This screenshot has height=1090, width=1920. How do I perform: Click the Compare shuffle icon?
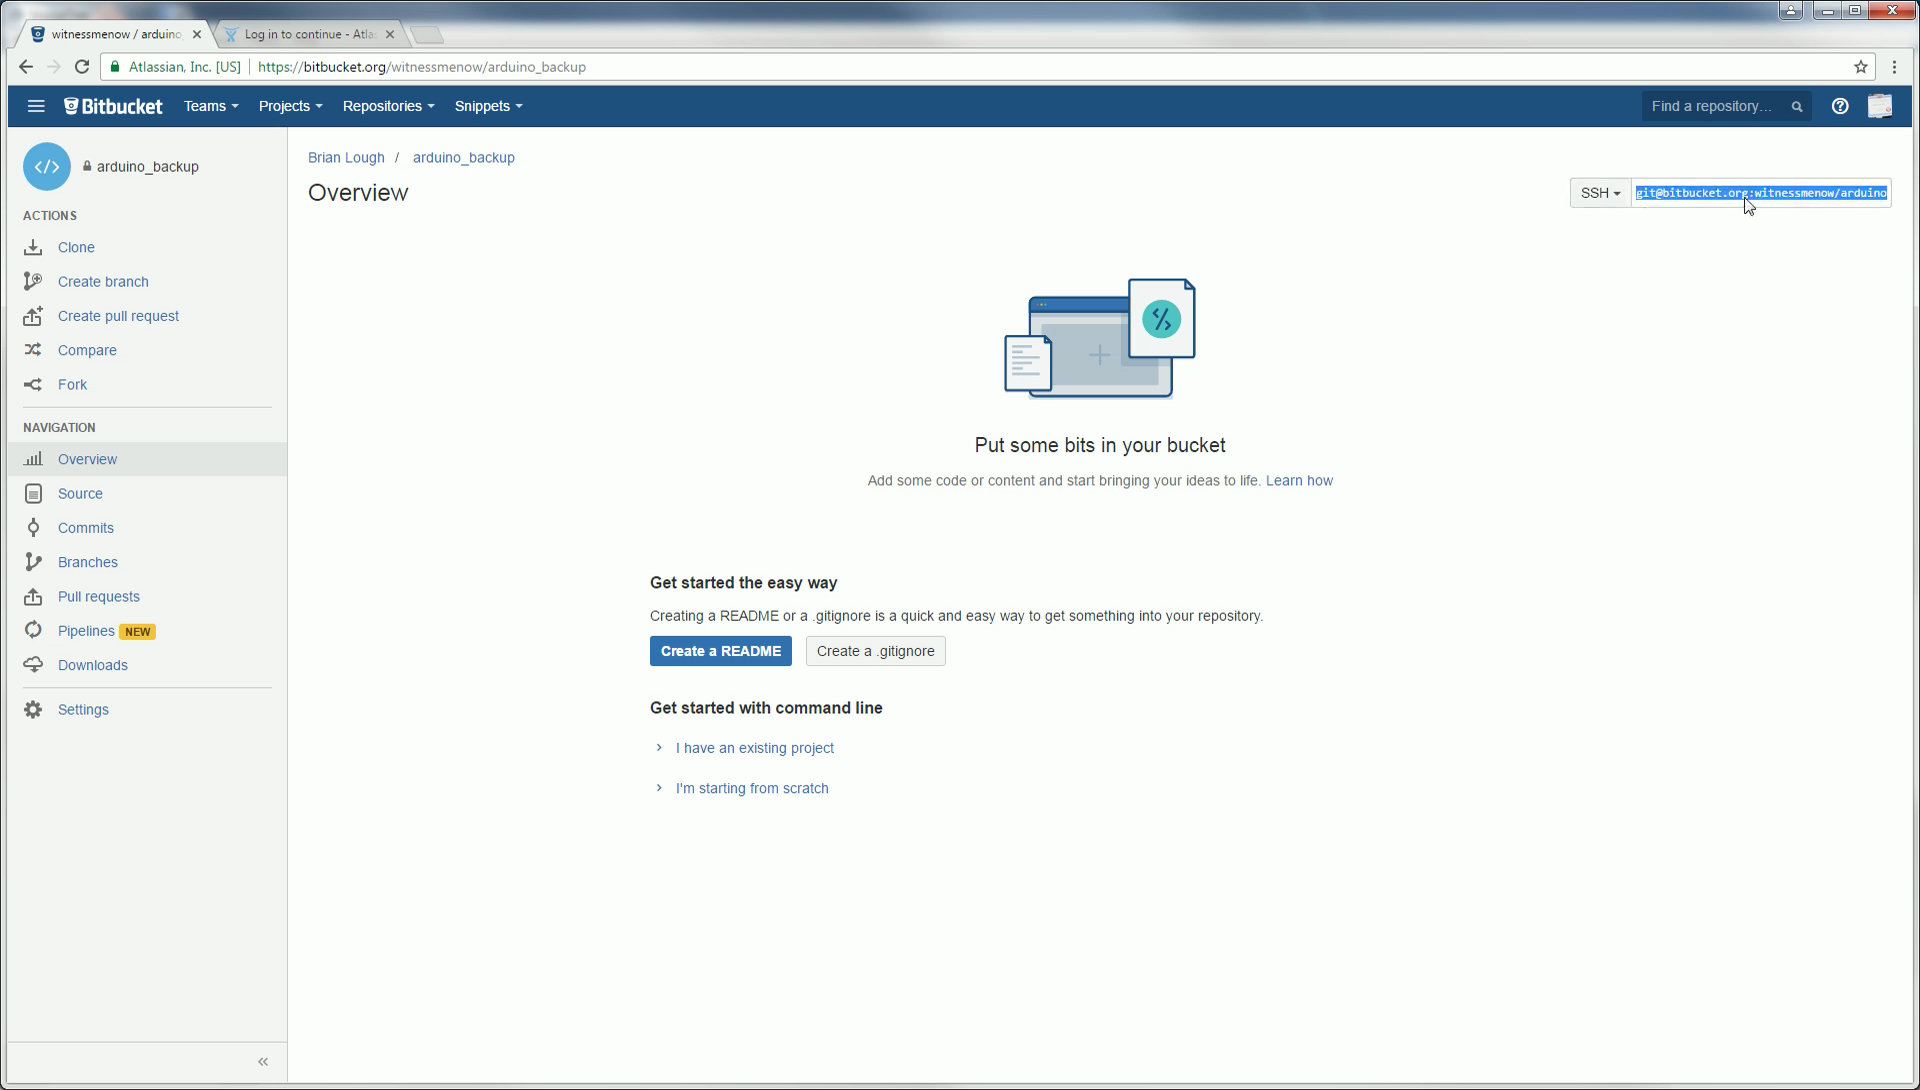33,350
